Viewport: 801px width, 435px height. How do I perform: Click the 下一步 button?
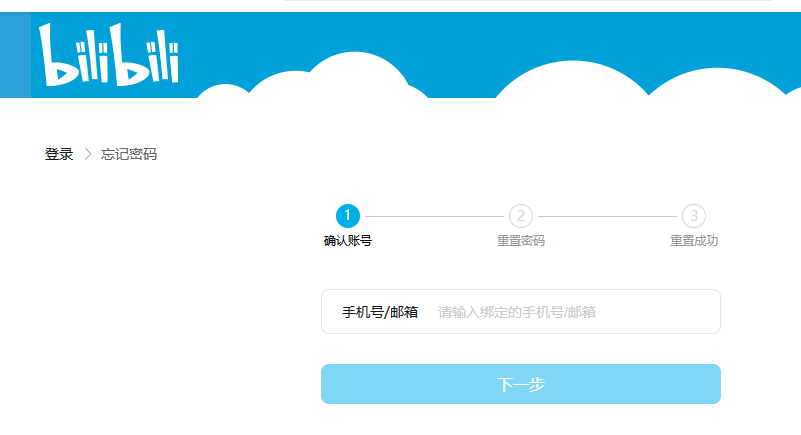tap(521, 384)
